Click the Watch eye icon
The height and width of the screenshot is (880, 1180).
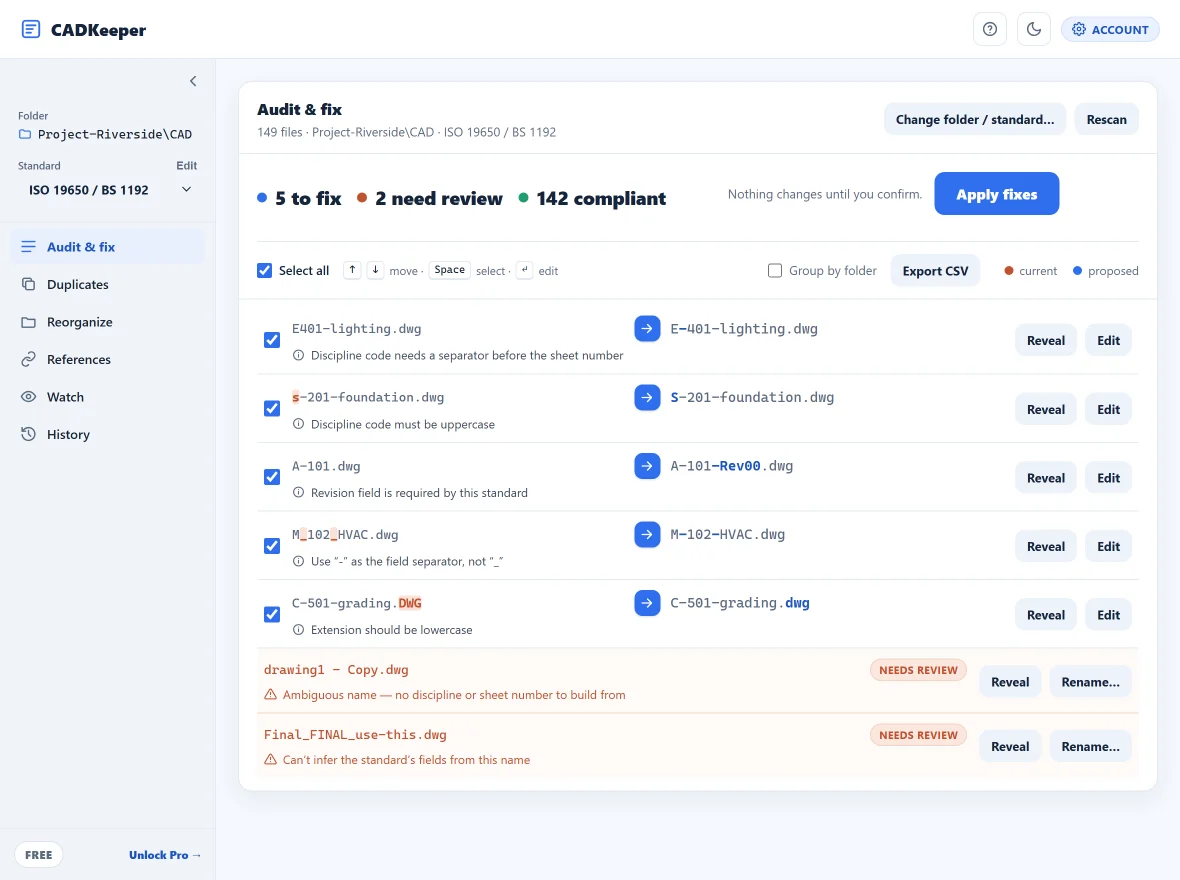tap(29, 397)
